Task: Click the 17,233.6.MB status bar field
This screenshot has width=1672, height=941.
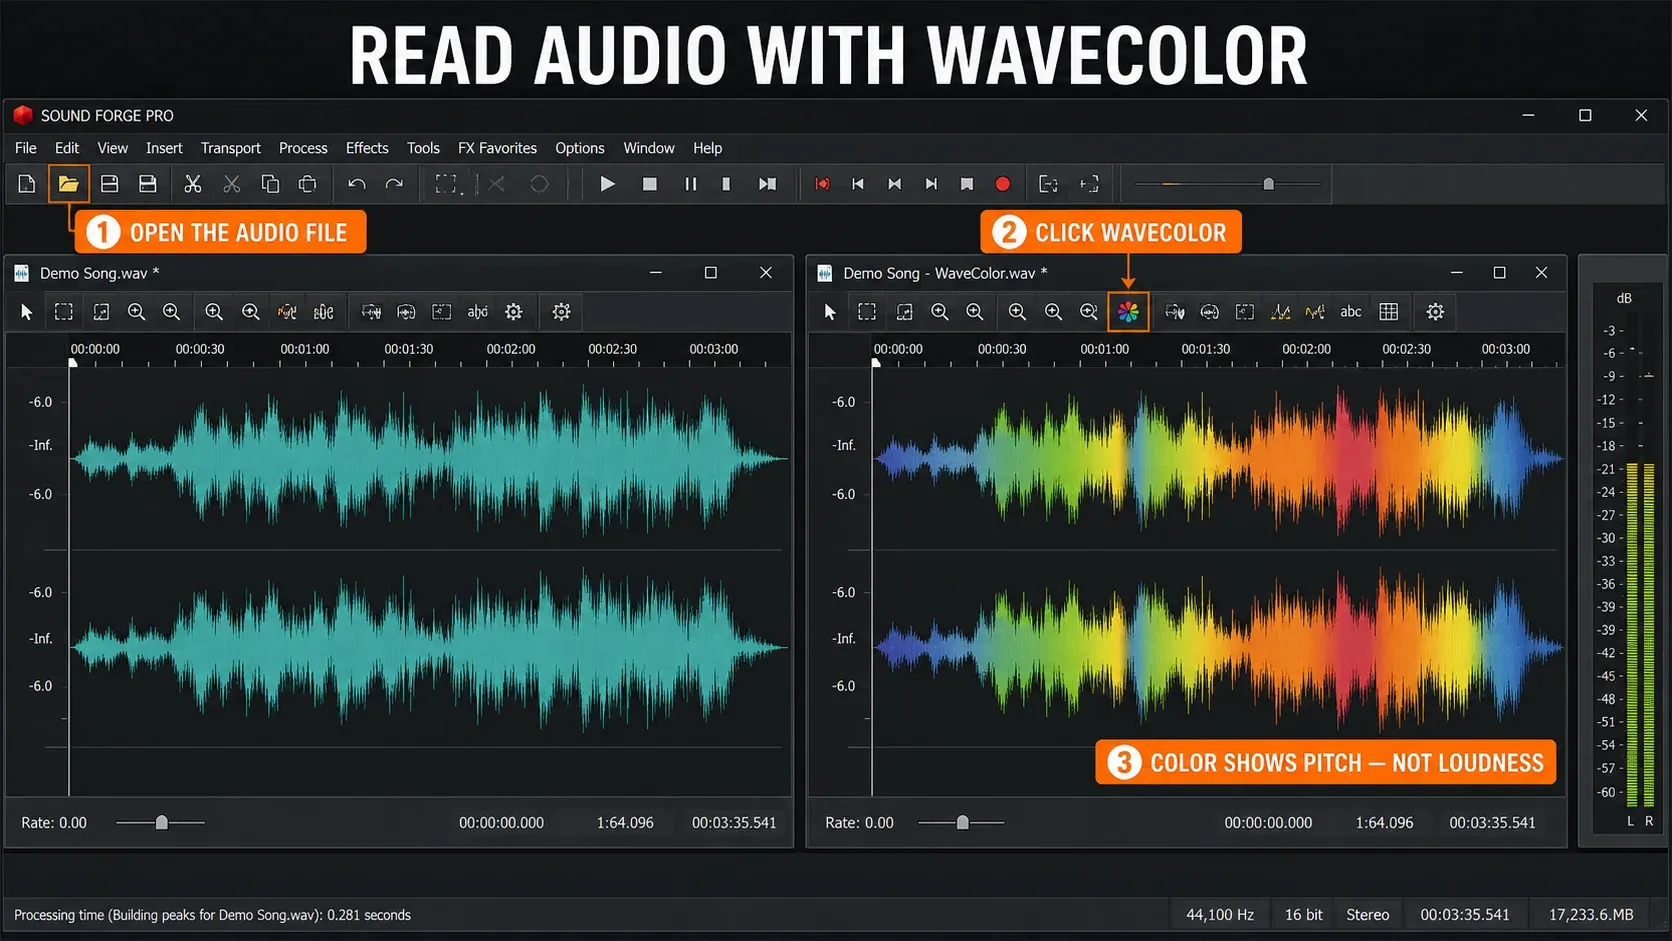Action: (1591, 915)
